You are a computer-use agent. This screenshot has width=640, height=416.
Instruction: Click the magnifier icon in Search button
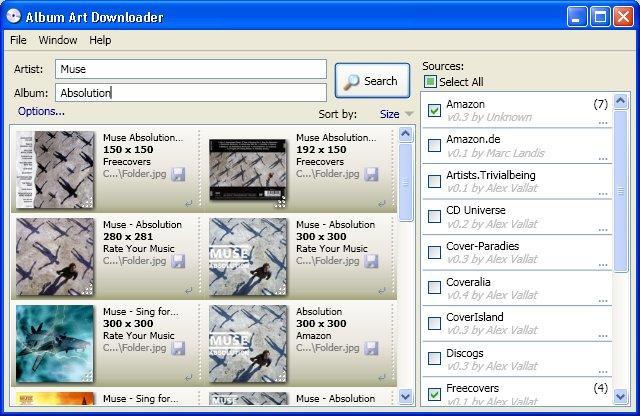pos(351,81)
